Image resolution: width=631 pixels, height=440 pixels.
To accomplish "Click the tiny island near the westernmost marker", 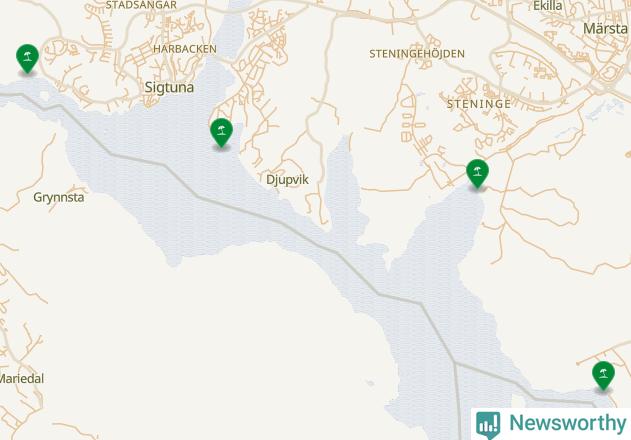I will (x=44, y=96).
